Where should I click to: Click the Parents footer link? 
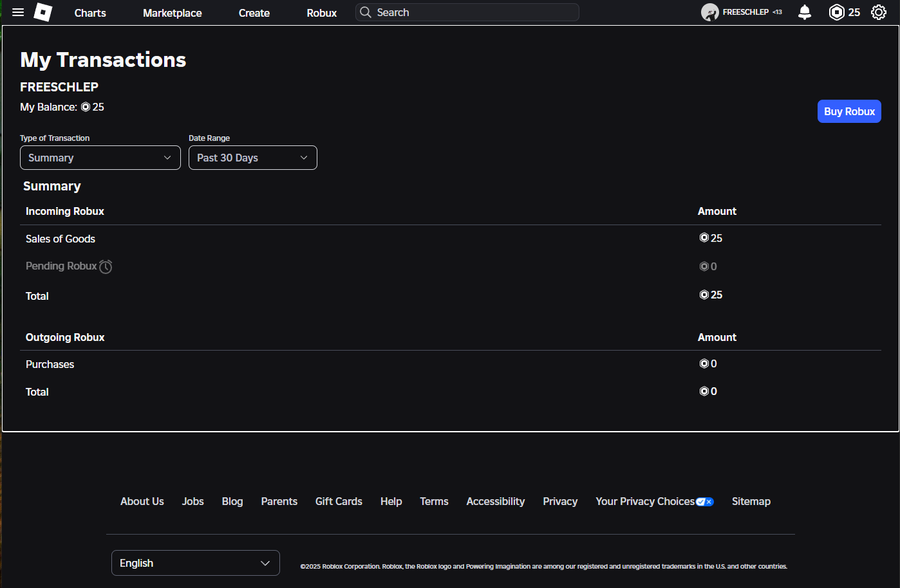(x=279, y=501)
